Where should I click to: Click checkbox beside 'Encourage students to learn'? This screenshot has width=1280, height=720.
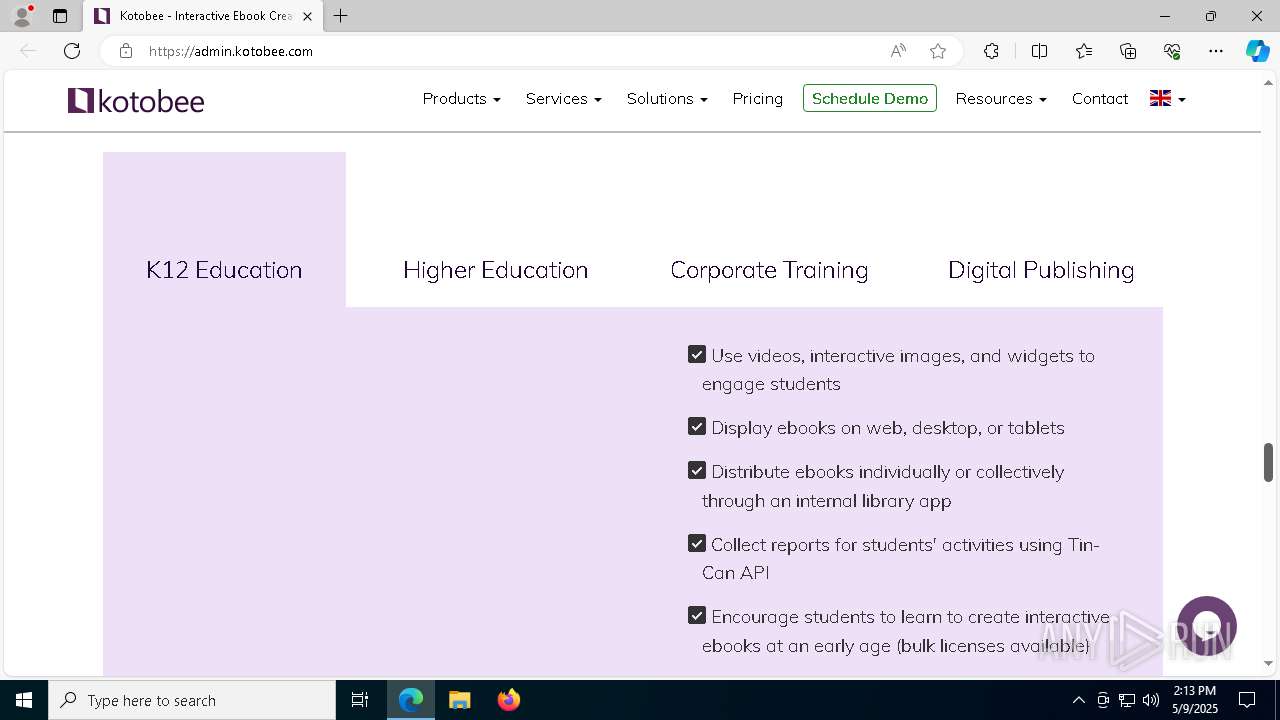[x=697, y=615]
